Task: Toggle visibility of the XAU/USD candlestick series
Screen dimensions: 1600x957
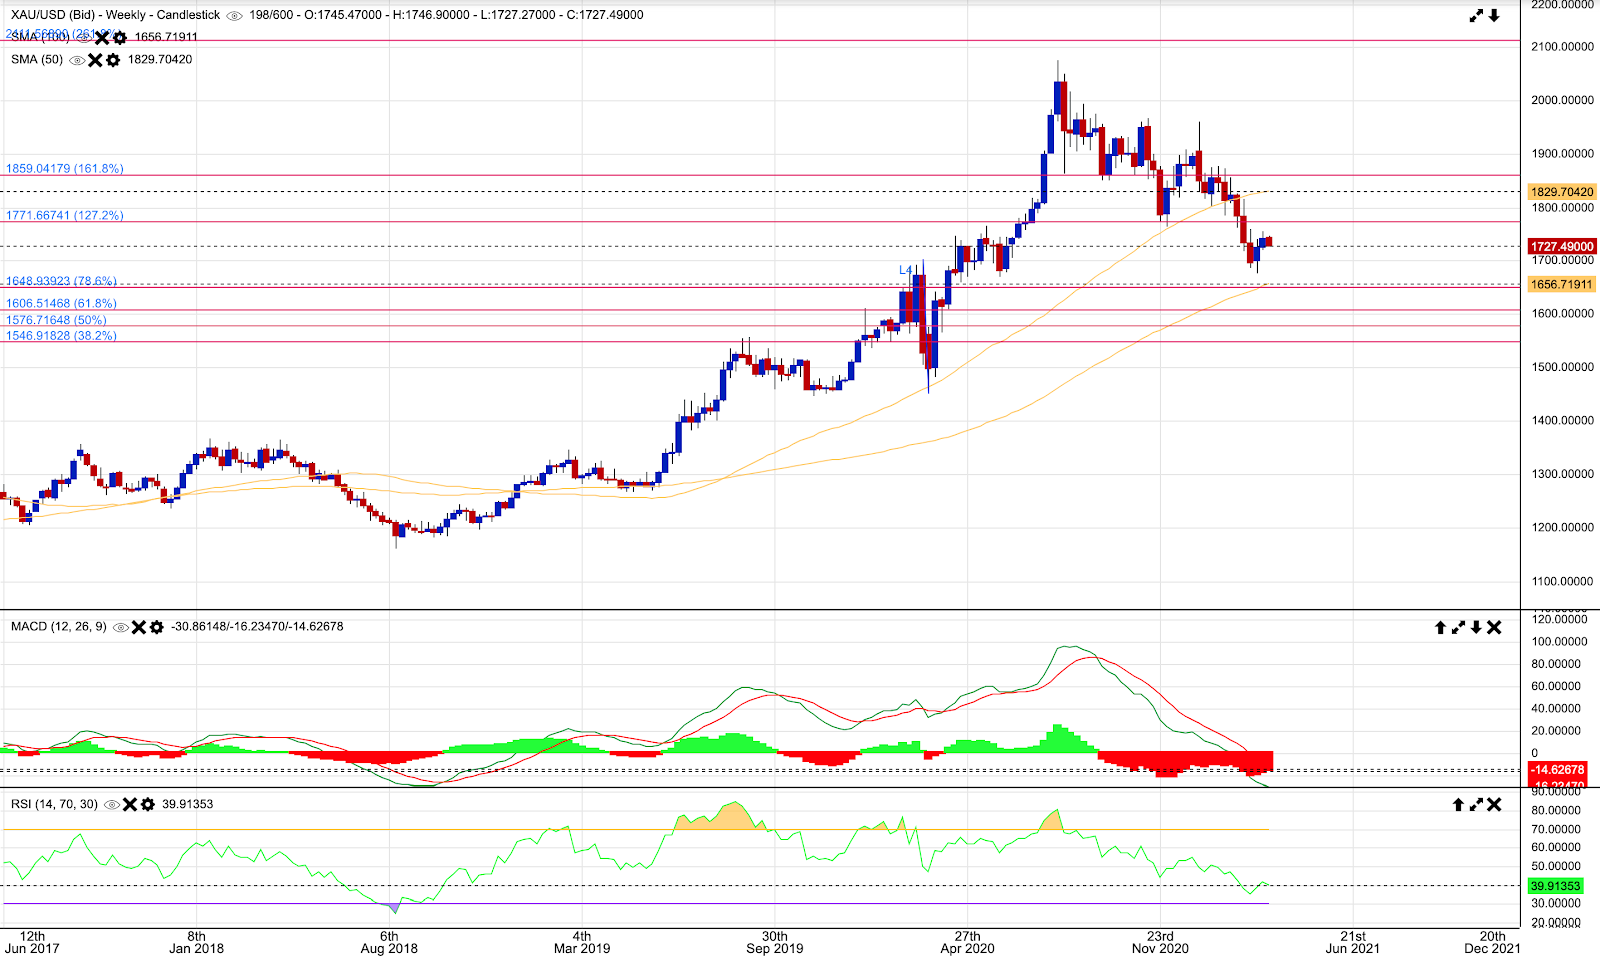Action: (x=235, y=16)
